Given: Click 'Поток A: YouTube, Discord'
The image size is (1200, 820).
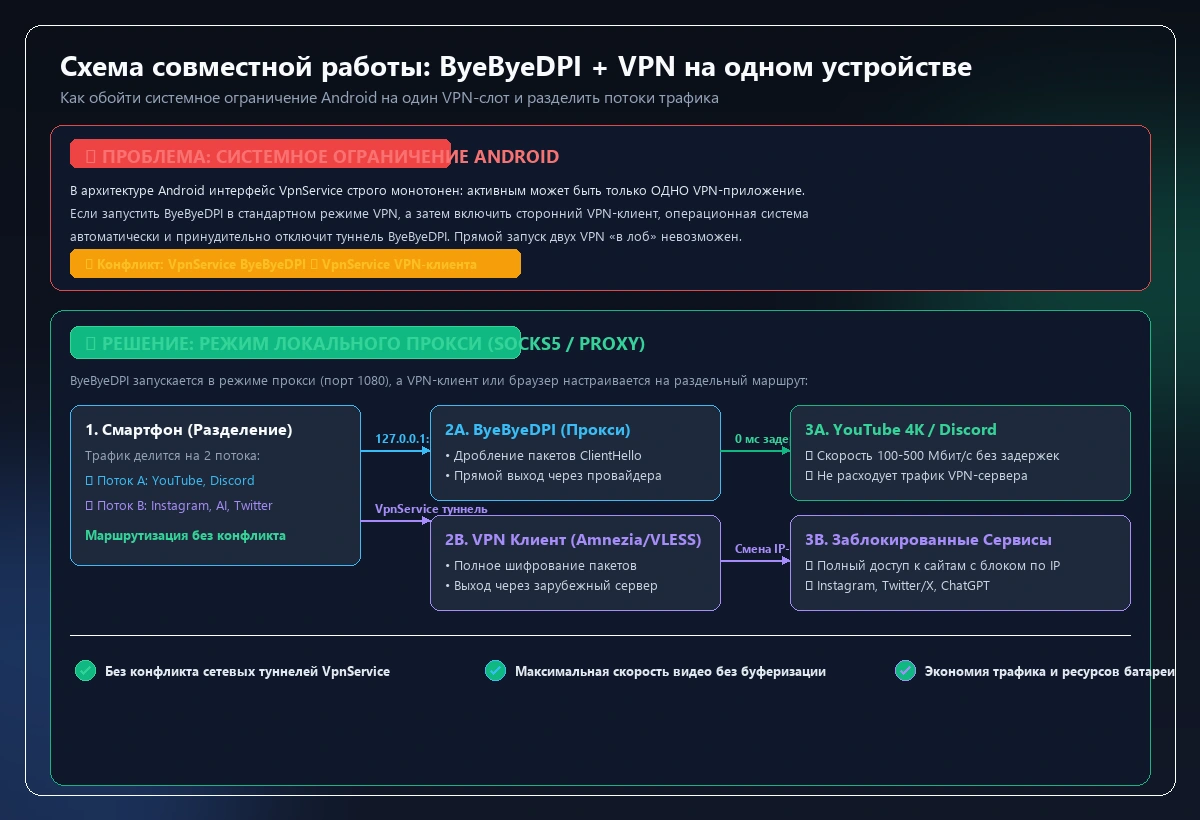Looking at the screenshot, I should pyautogui.click(x=170, y=481).
